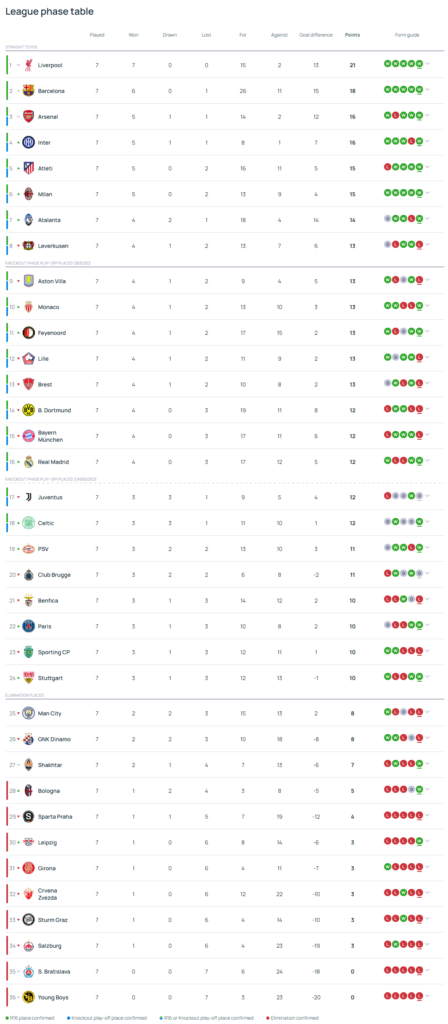Viewport: 448px width, 1024px height.
Task: Expand Real Madrid's form guide chevron
Action: 428,461
